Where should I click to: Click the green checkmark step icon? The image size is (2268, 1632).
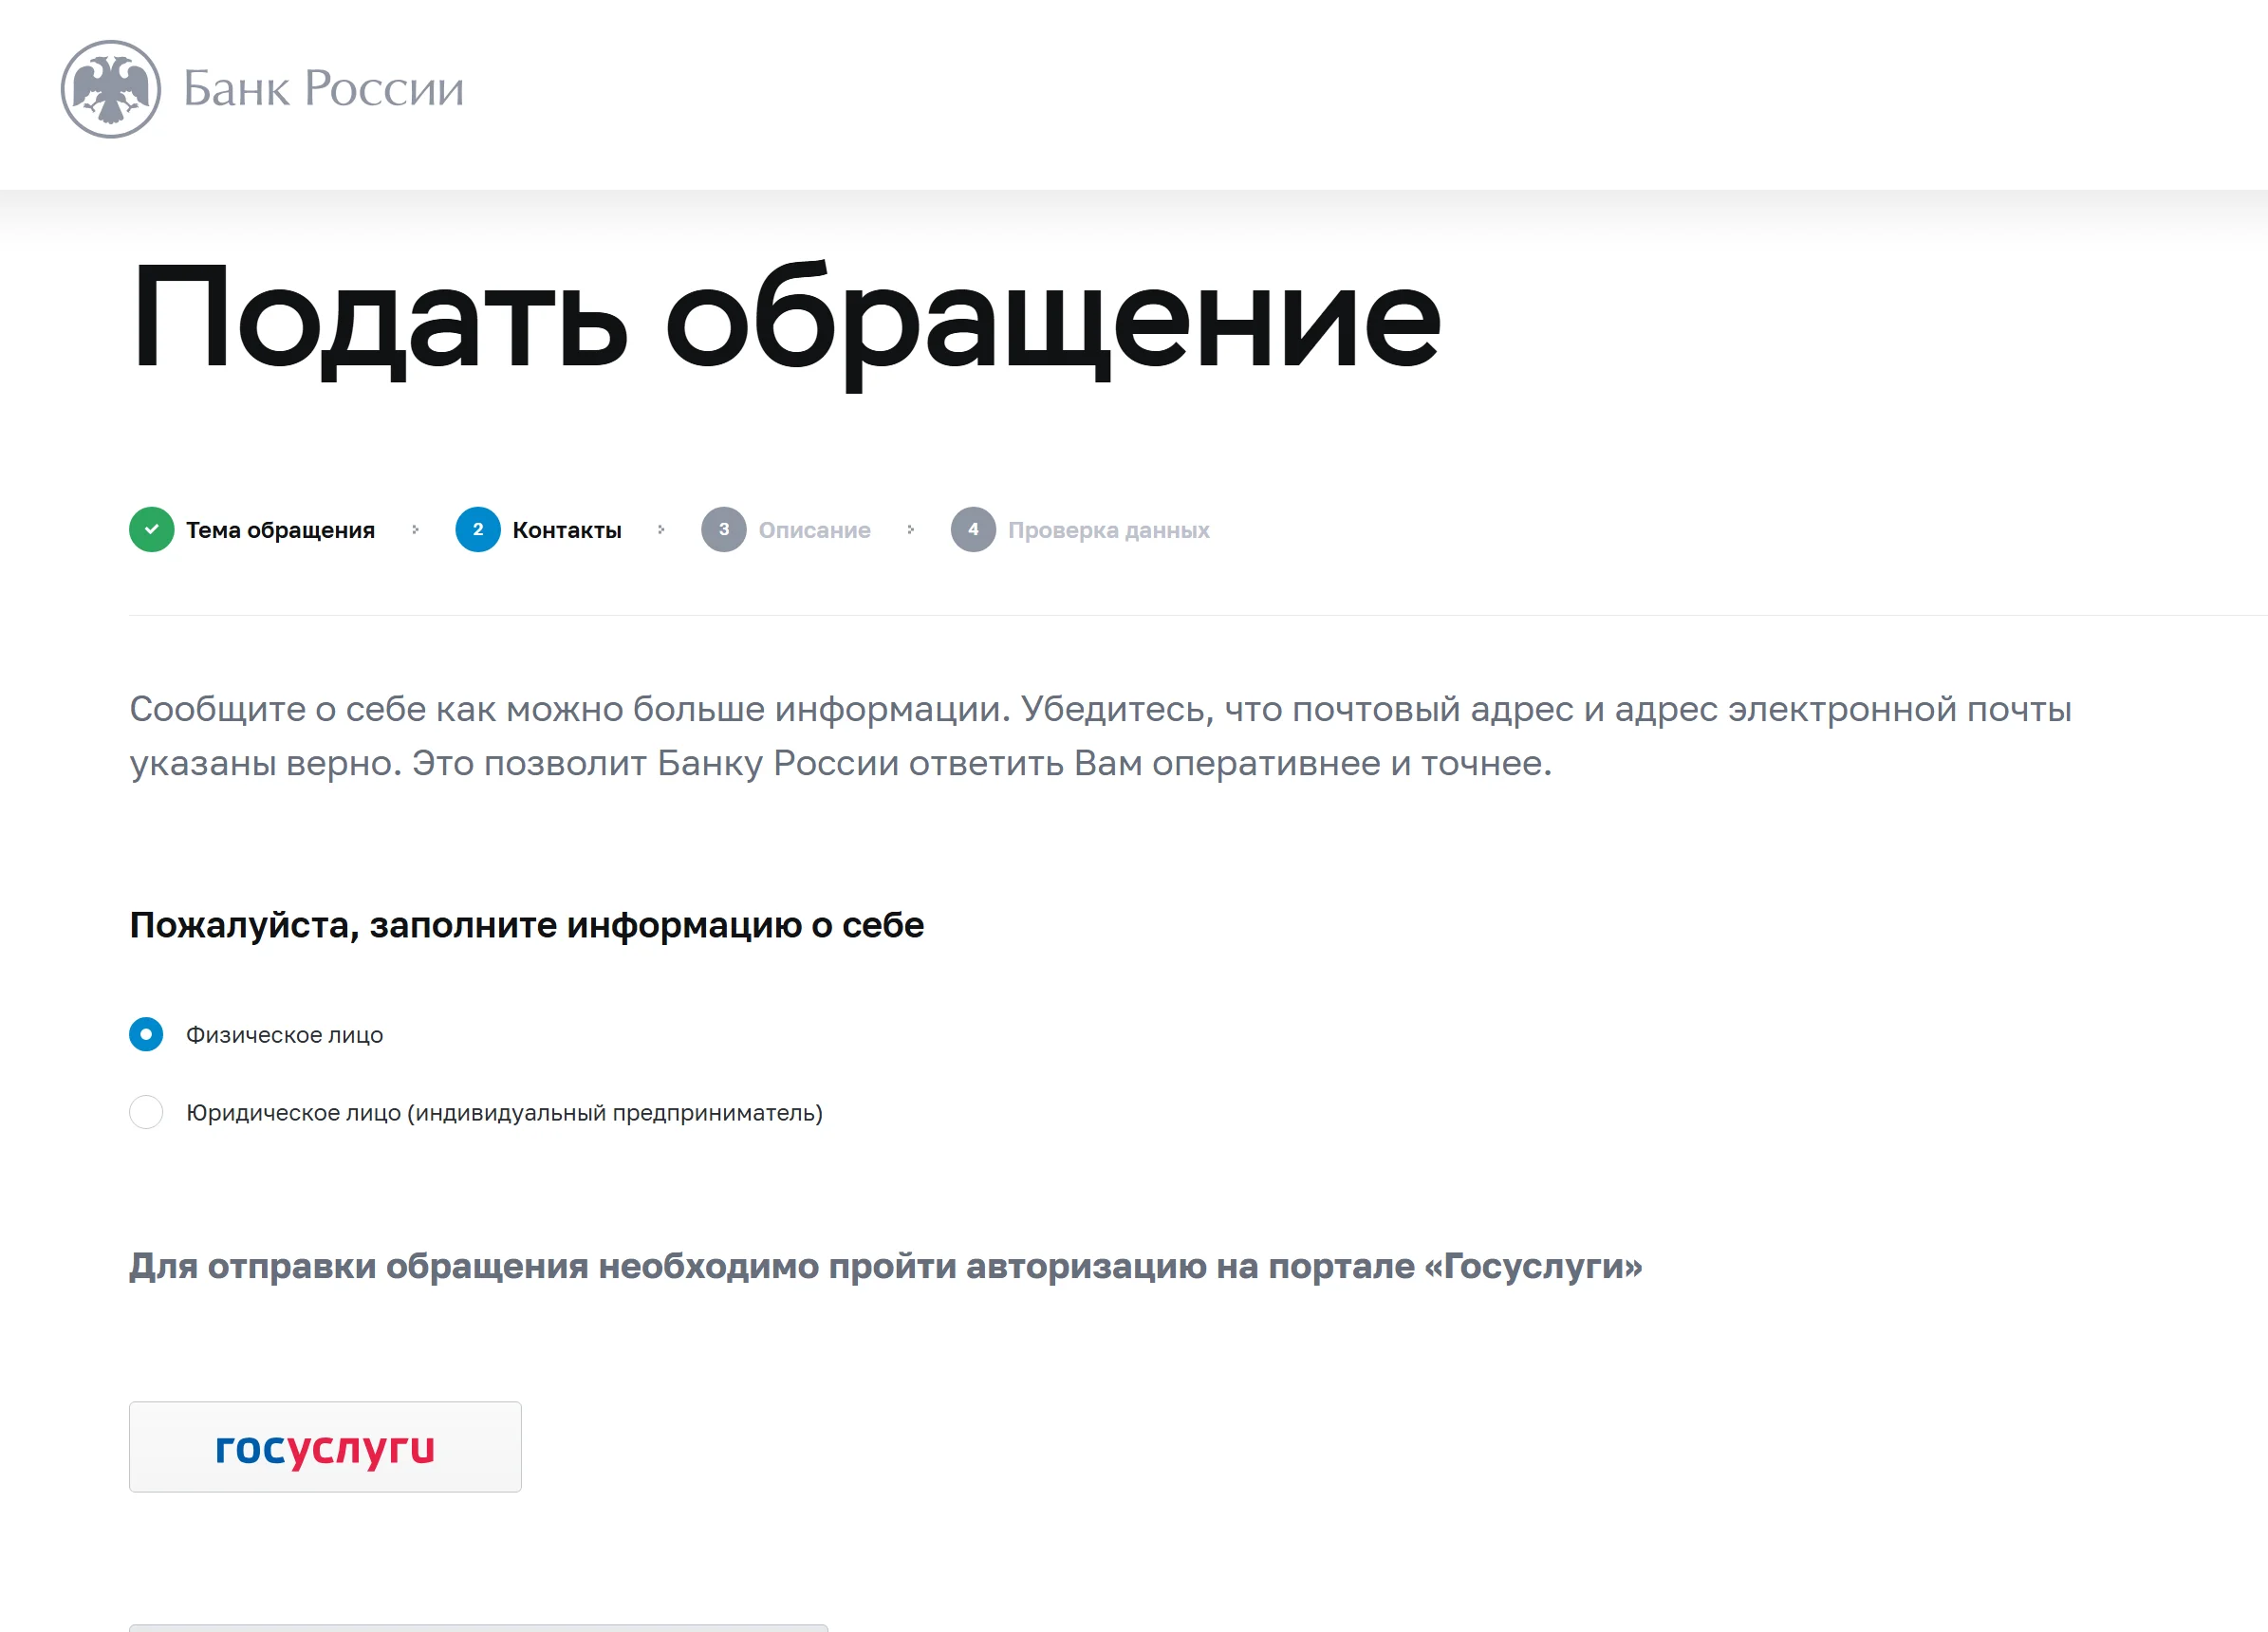pyautogui.click(x=152, y=530)
